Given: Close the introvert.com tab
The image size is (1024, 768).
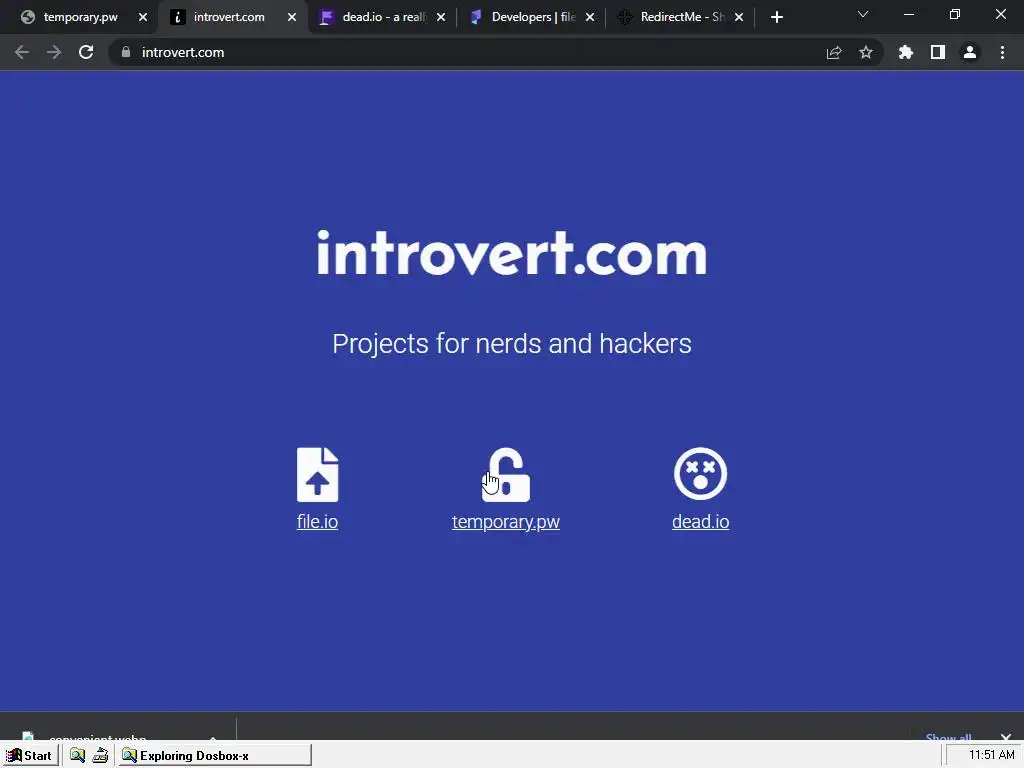Looking at the screenshot, I should click(x=292, y=17).
